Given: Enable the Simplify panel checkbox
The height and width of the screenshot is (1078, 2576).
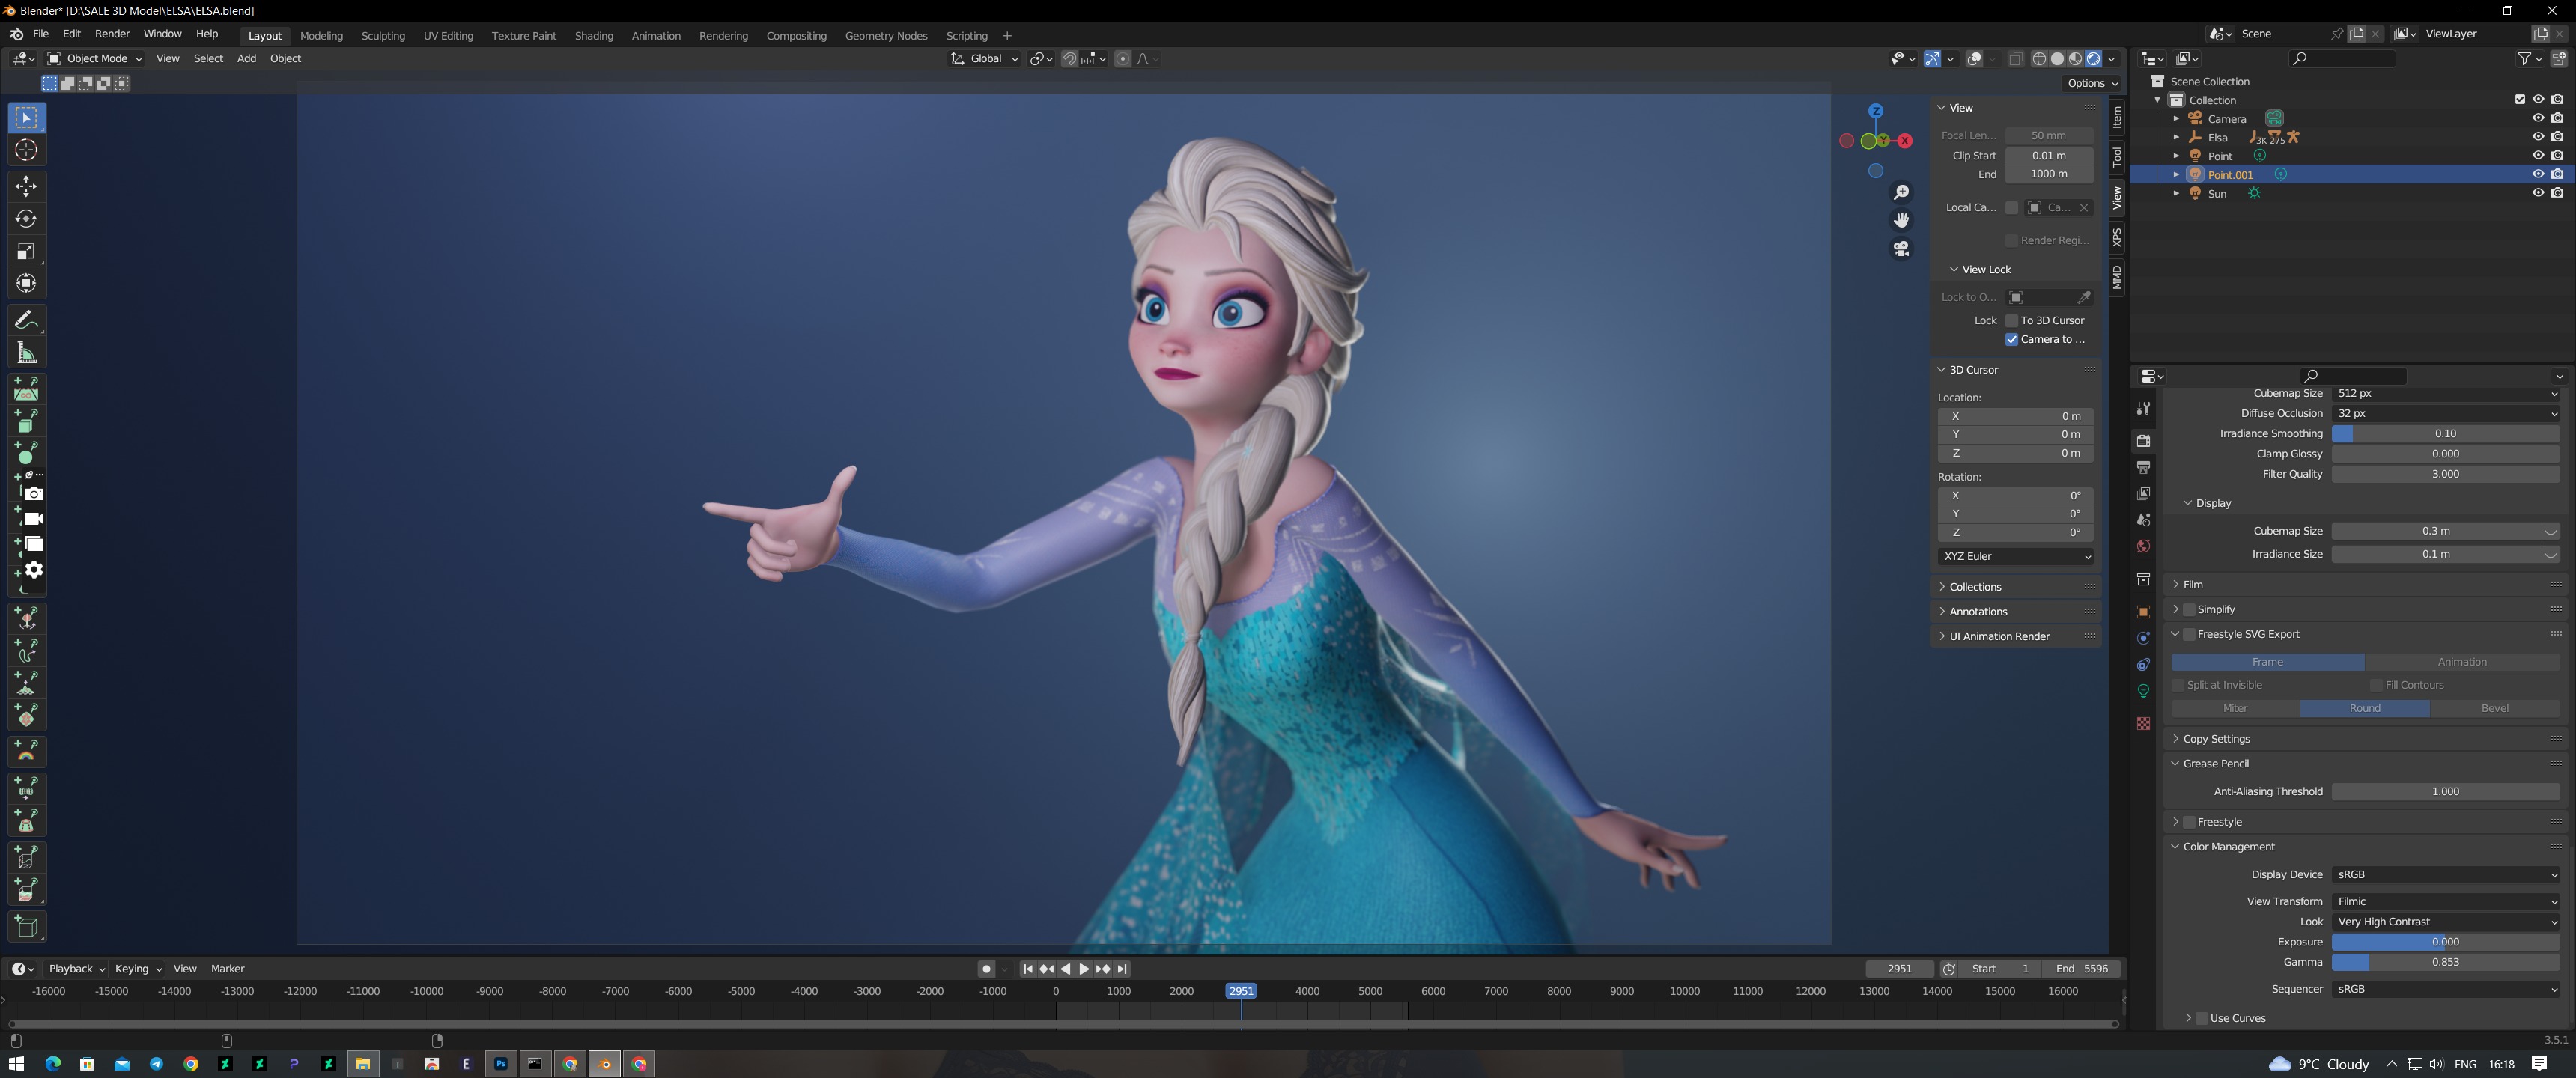Looking at the screenshot, I should [2189, 609].
